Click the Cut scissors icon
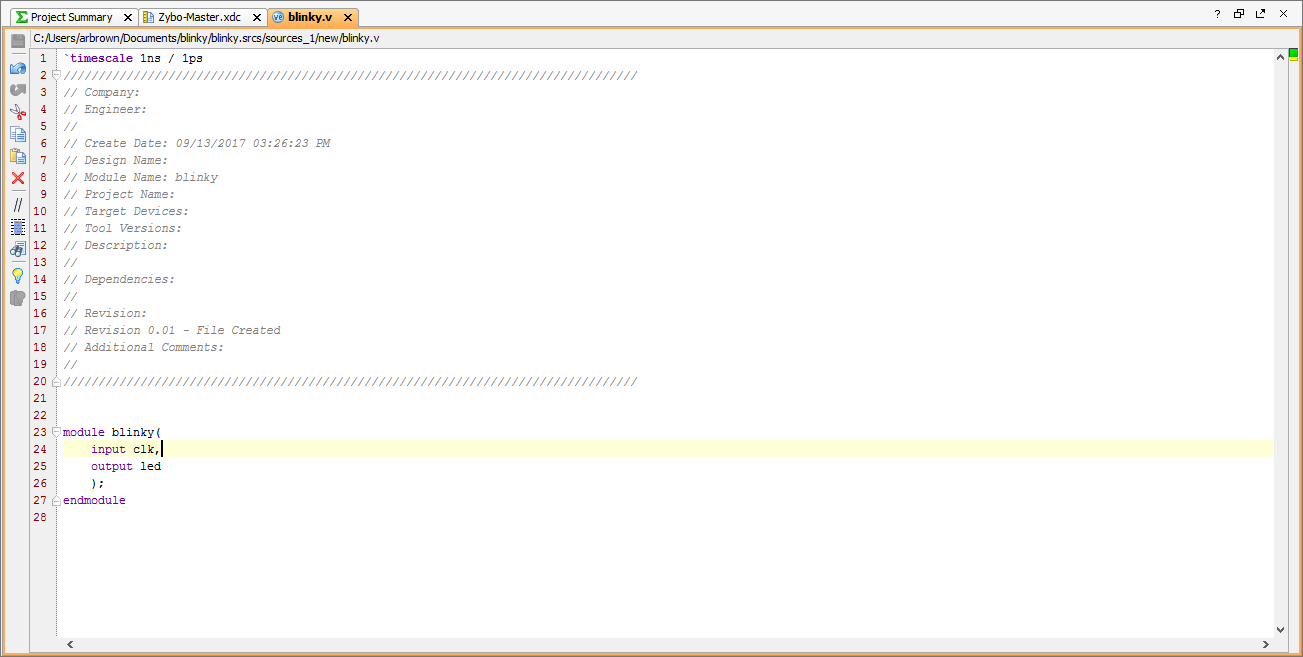Image resolution: width=1303 pixels, height=657 pixels. 17,112
